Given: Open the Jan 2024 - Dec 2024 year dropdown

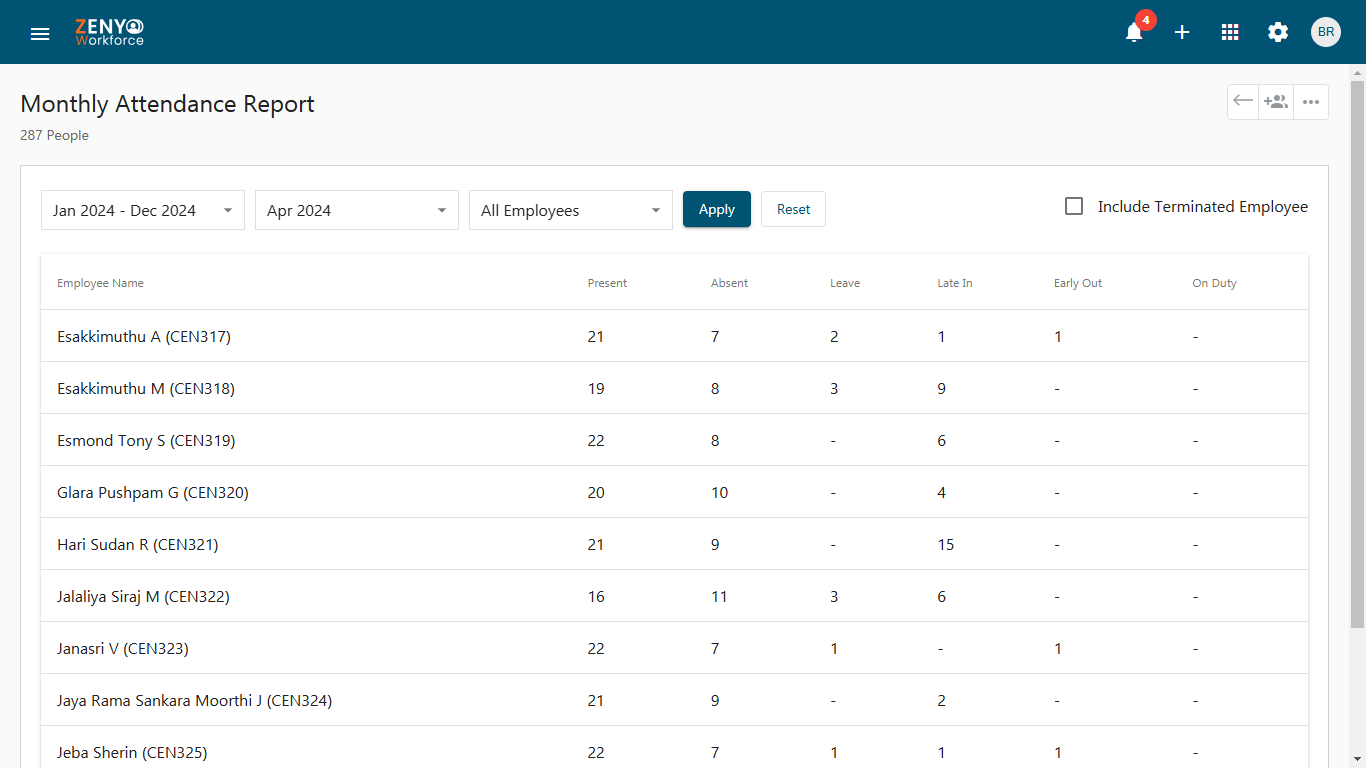Looking at the screenshot, I should click(143, 210).
